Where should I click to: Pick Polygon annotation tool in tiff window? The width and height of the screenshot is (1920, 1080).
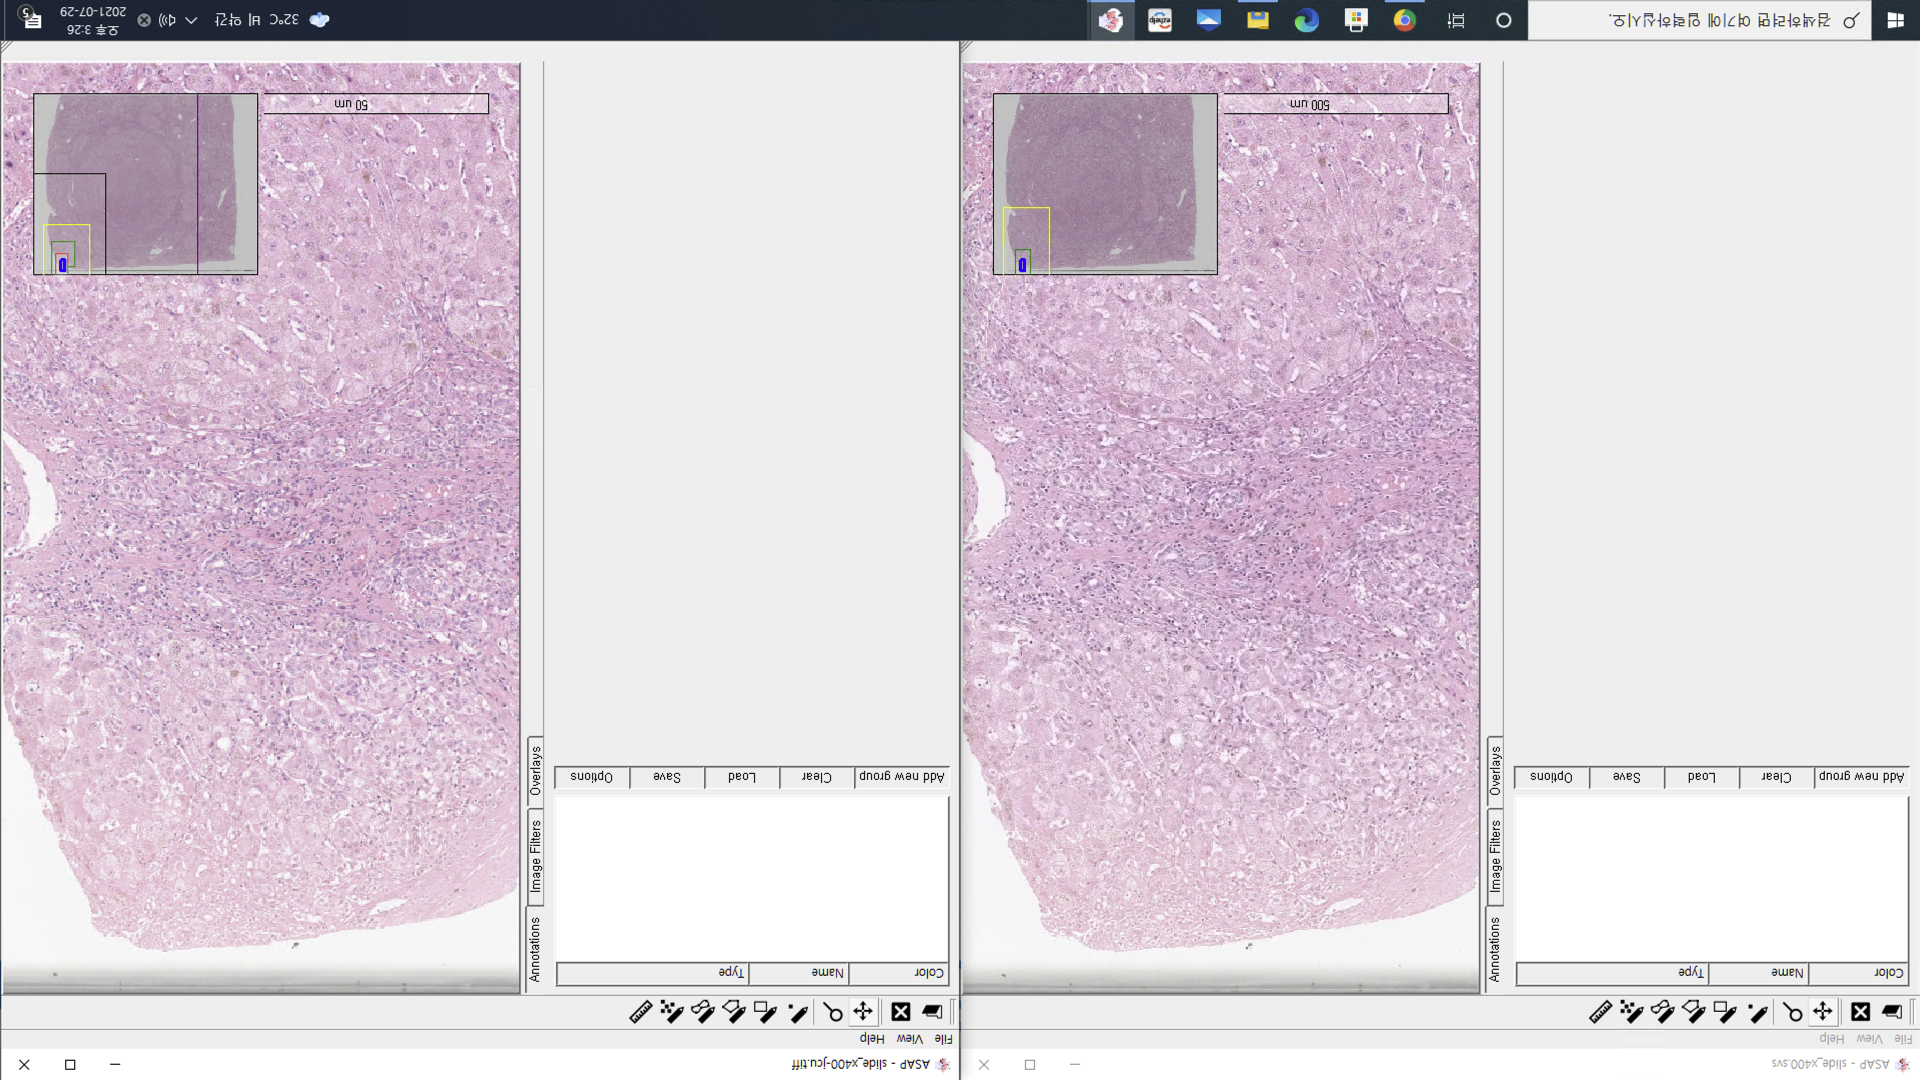click(x=733, y=1012)
